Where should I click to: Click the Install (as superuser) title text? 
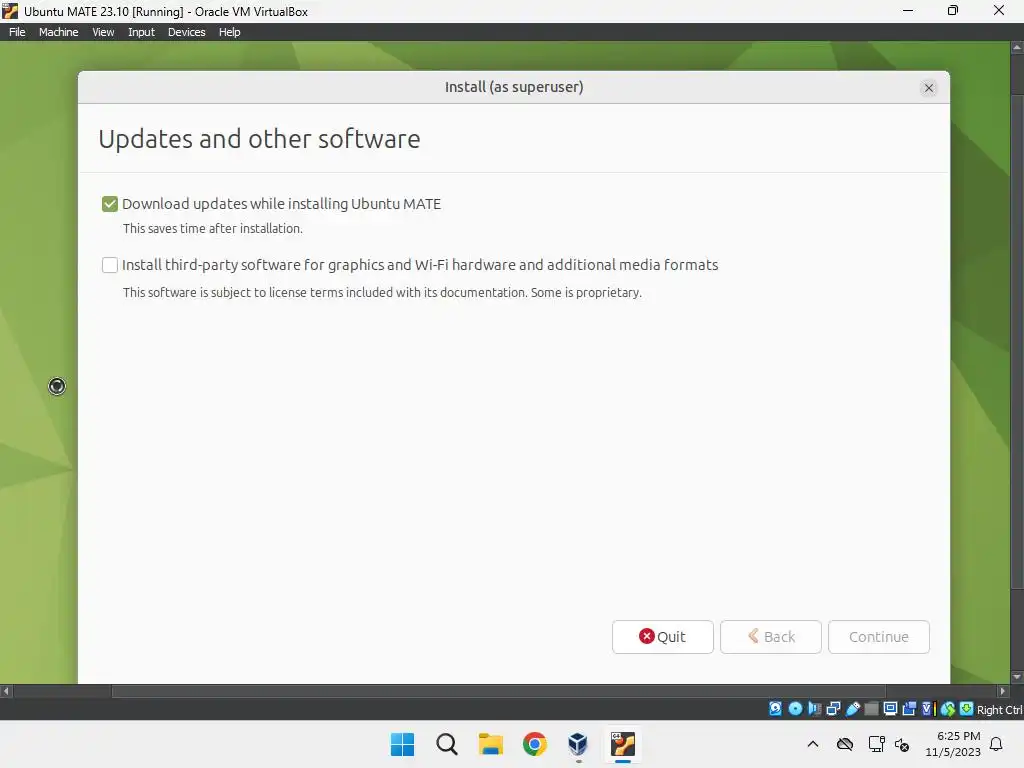514,87
